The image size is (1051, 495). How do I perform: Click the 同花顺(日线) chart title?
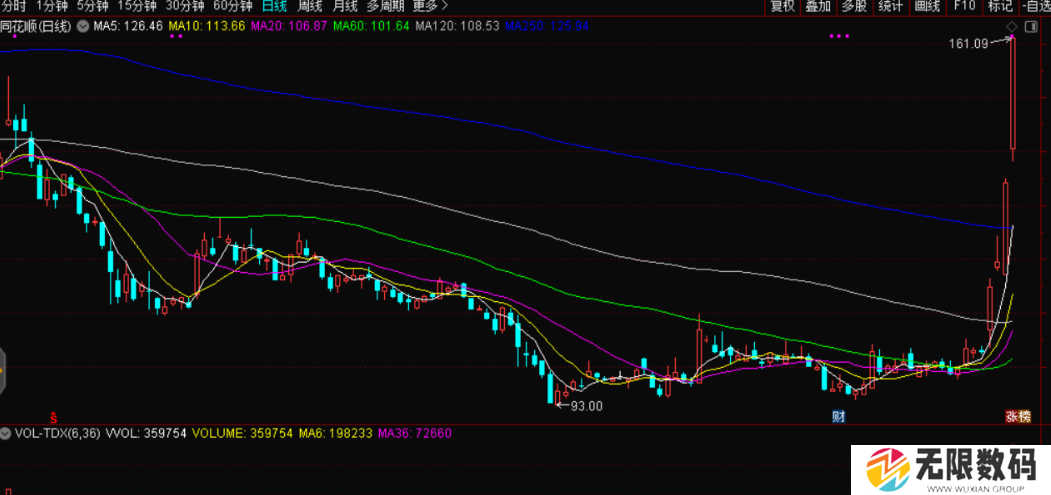point(36,26)
